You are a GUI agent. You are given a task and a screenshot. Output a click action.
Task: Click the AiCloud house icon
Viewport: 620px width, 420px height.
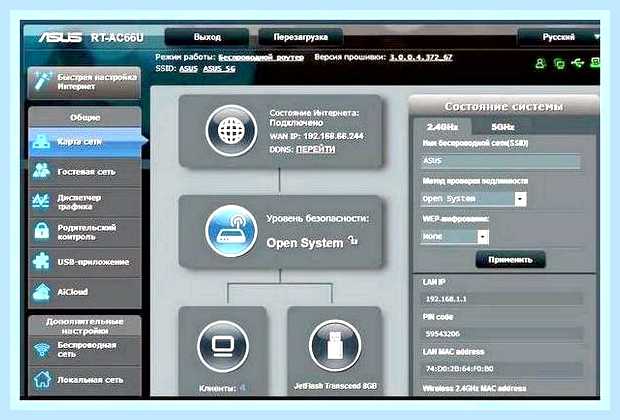42,292
